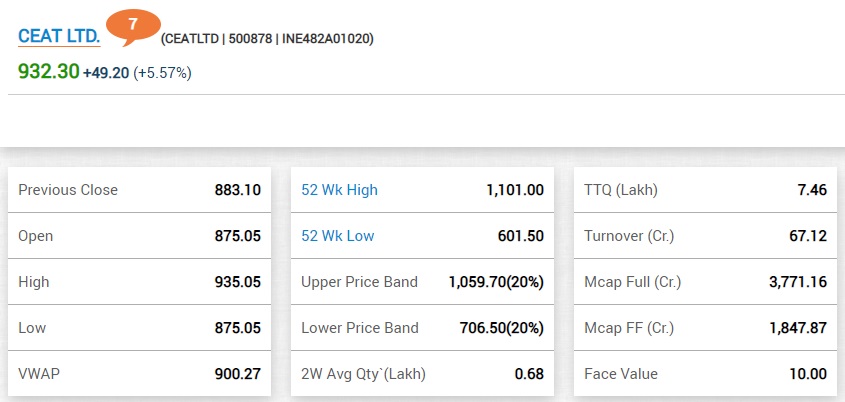Select the price change +49.20

106,73
